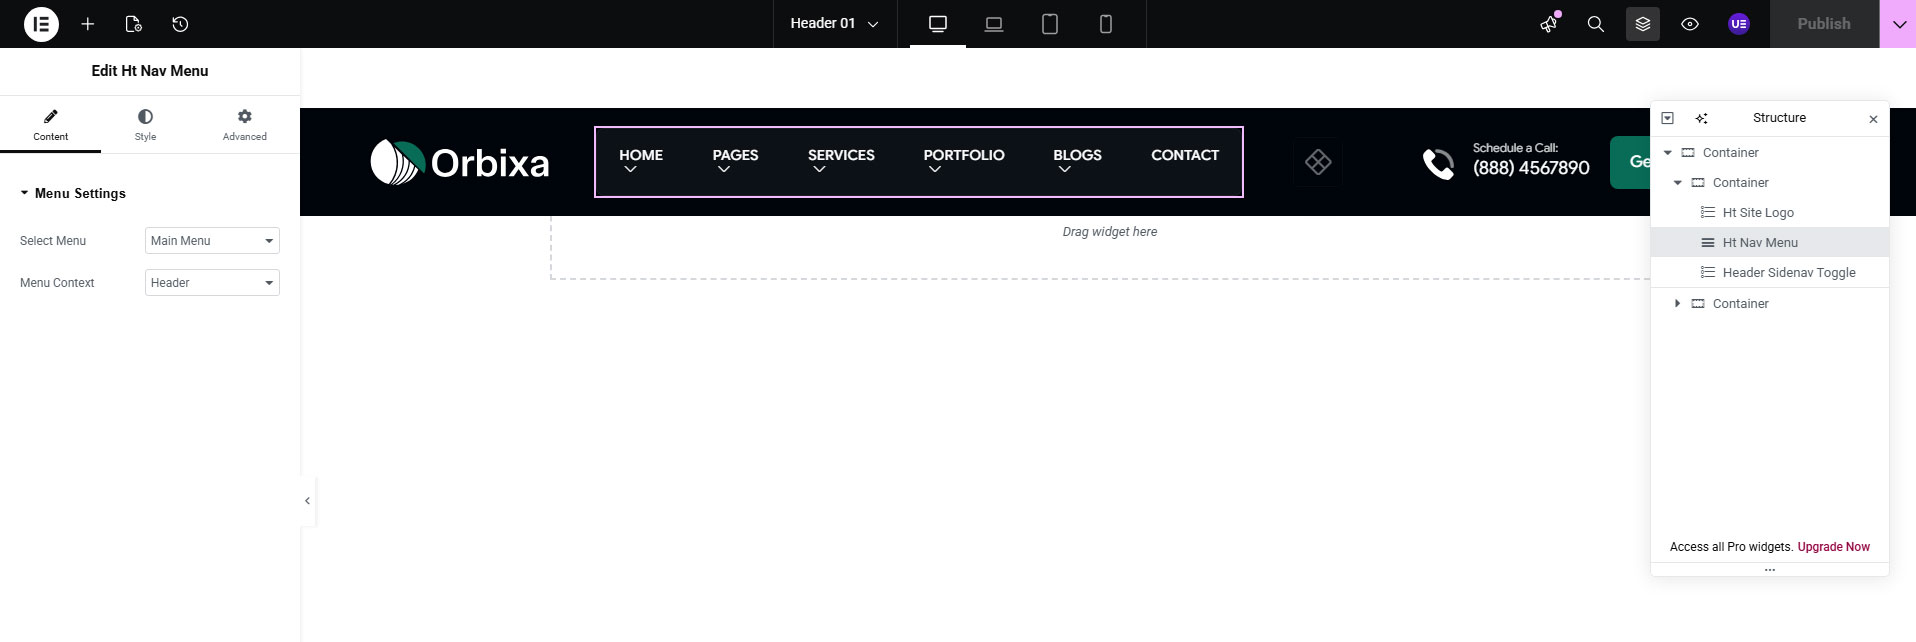Open the Select Menu dropdown
The image size is (1916, 642).
(x=212, y=241)
